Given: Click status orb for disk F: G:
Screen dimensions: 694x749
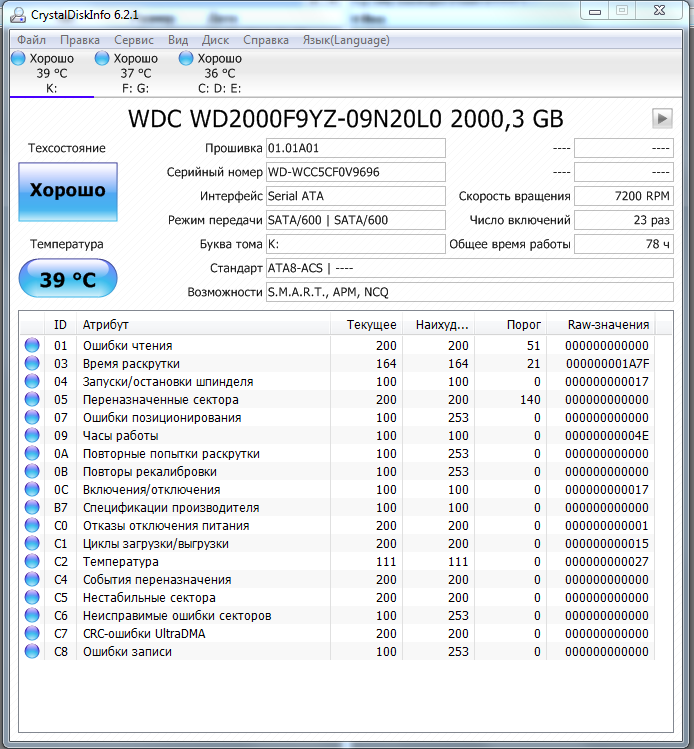Looking at the screenshot, I should 103,59.
